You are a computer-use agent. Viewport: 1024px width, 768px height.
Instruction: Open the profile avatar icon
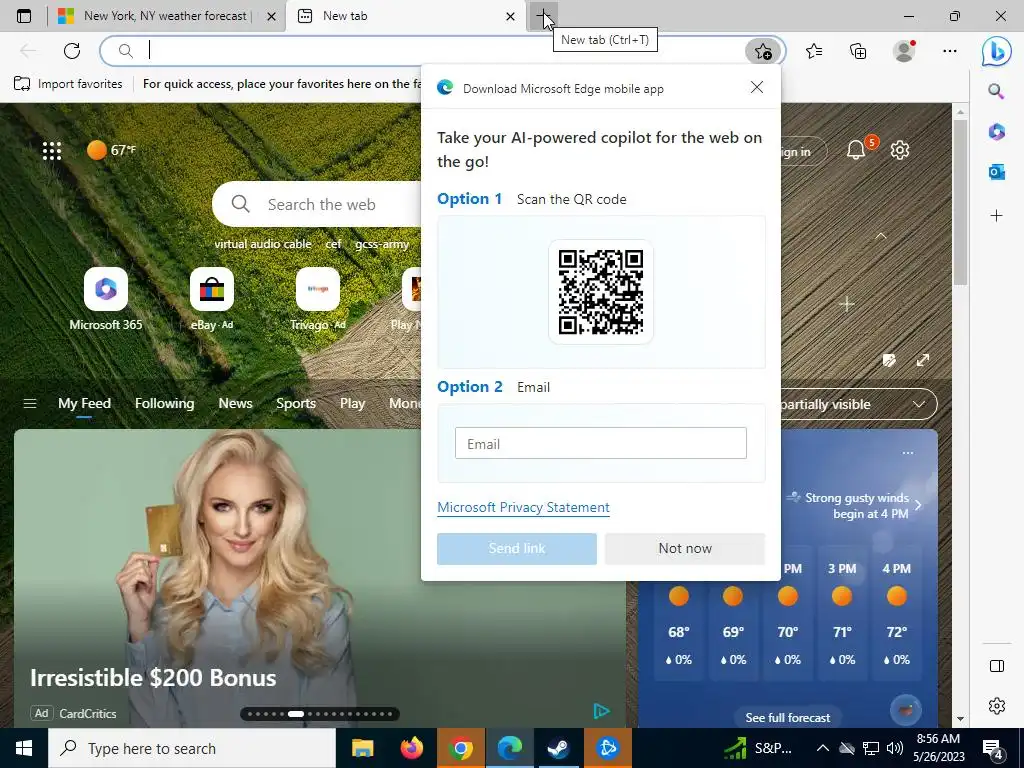pos(904,51)
